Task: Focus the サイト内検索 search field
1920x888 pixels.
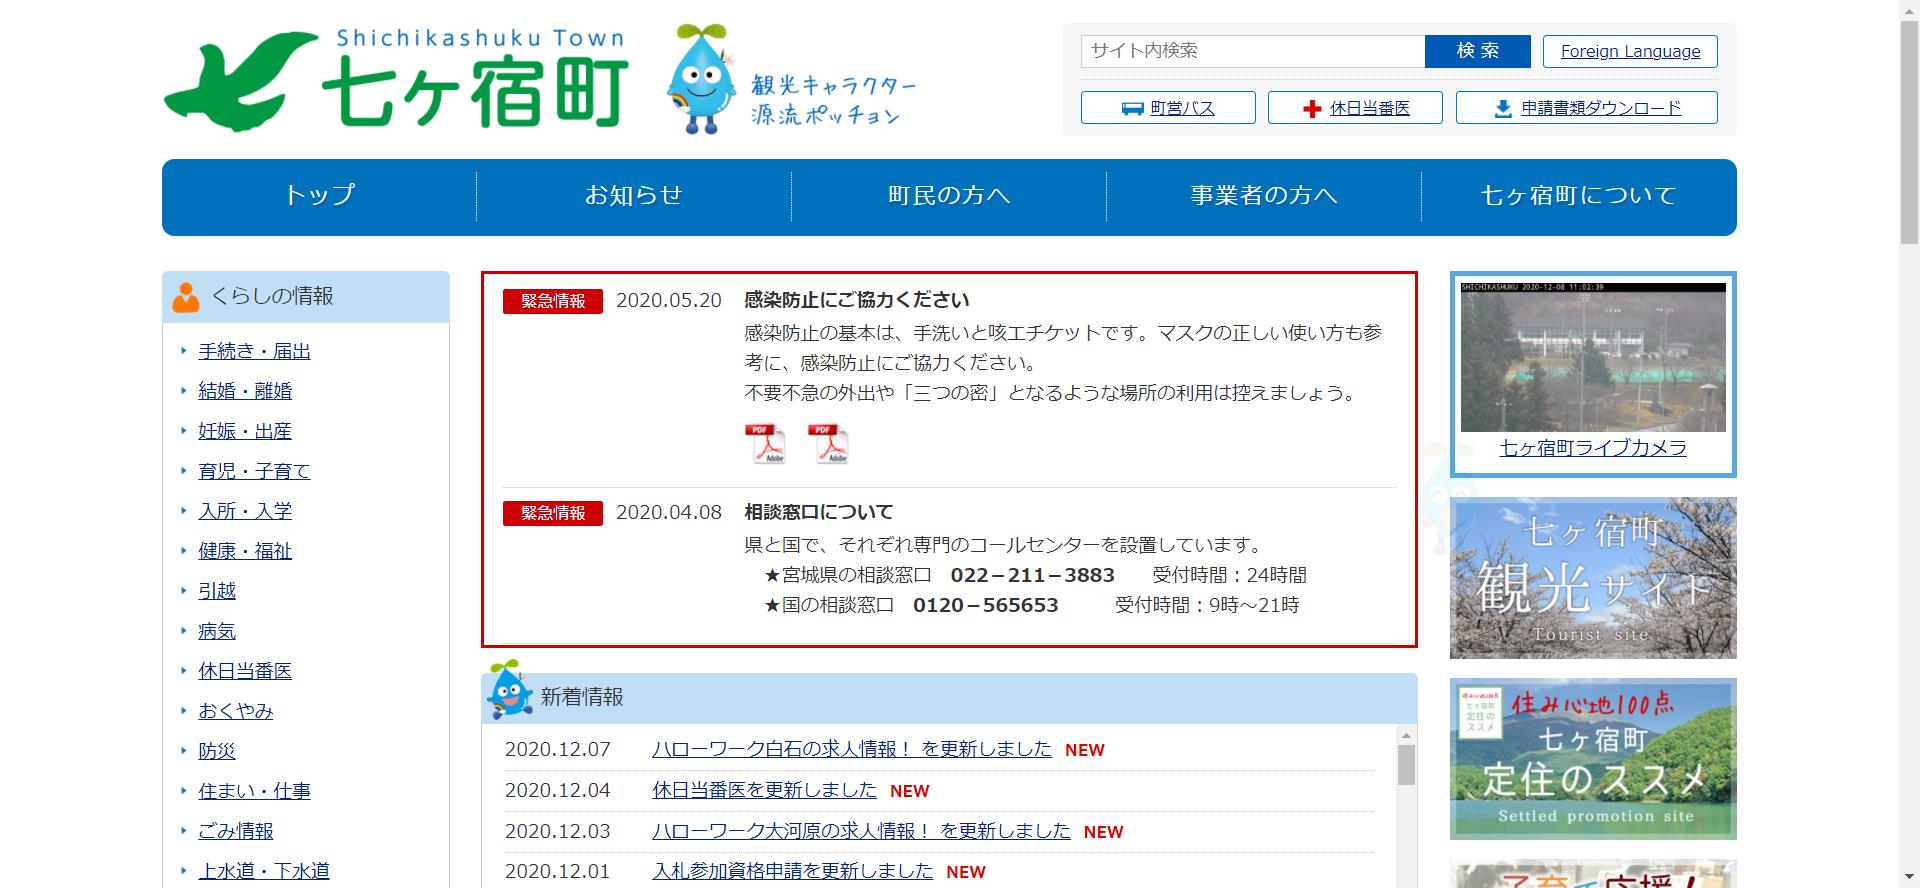Action: (x=1252, y=51)
